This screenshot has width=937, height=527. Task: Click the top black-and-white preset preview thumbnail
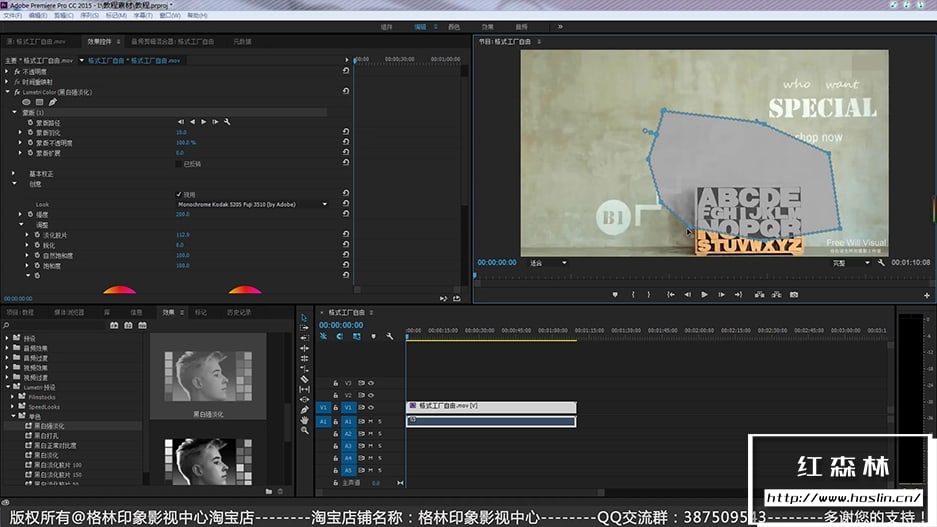tap(208, 376)
